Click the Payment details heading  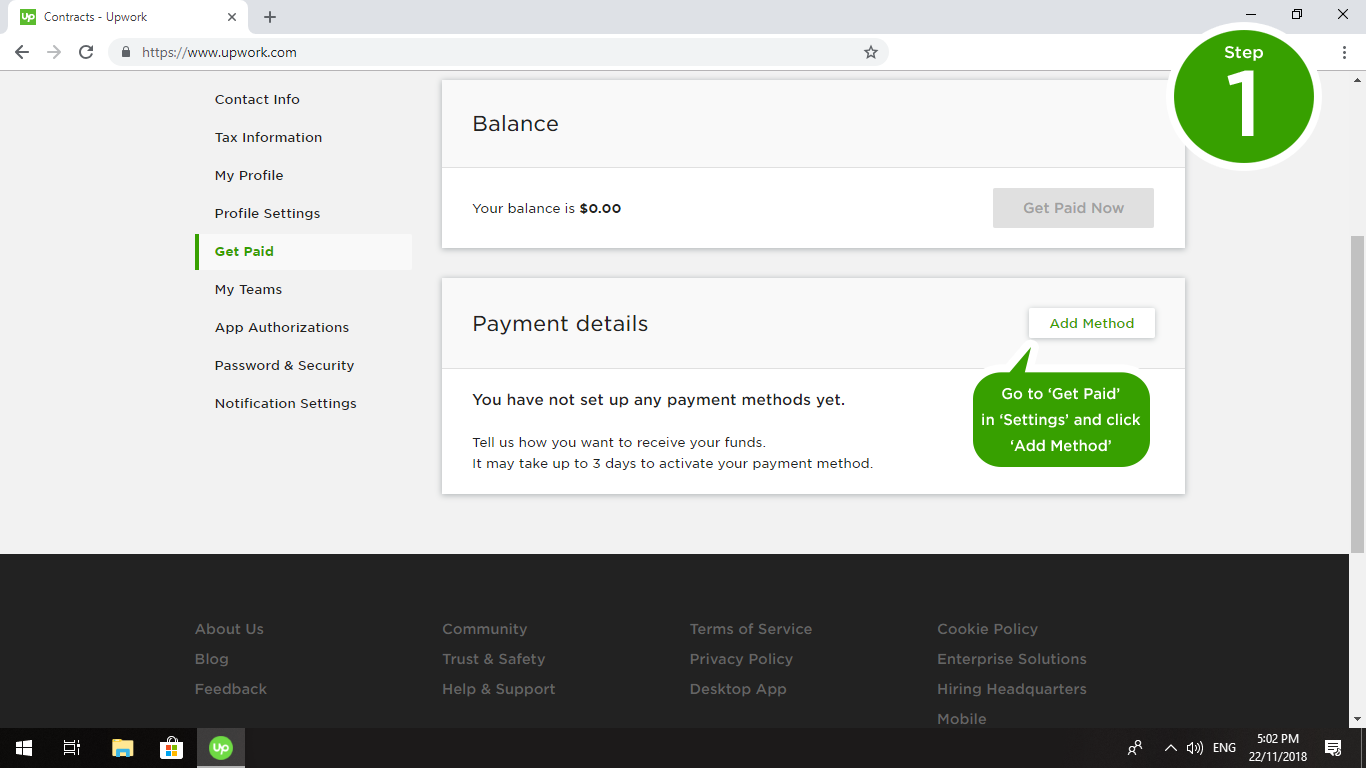(560, 324)
